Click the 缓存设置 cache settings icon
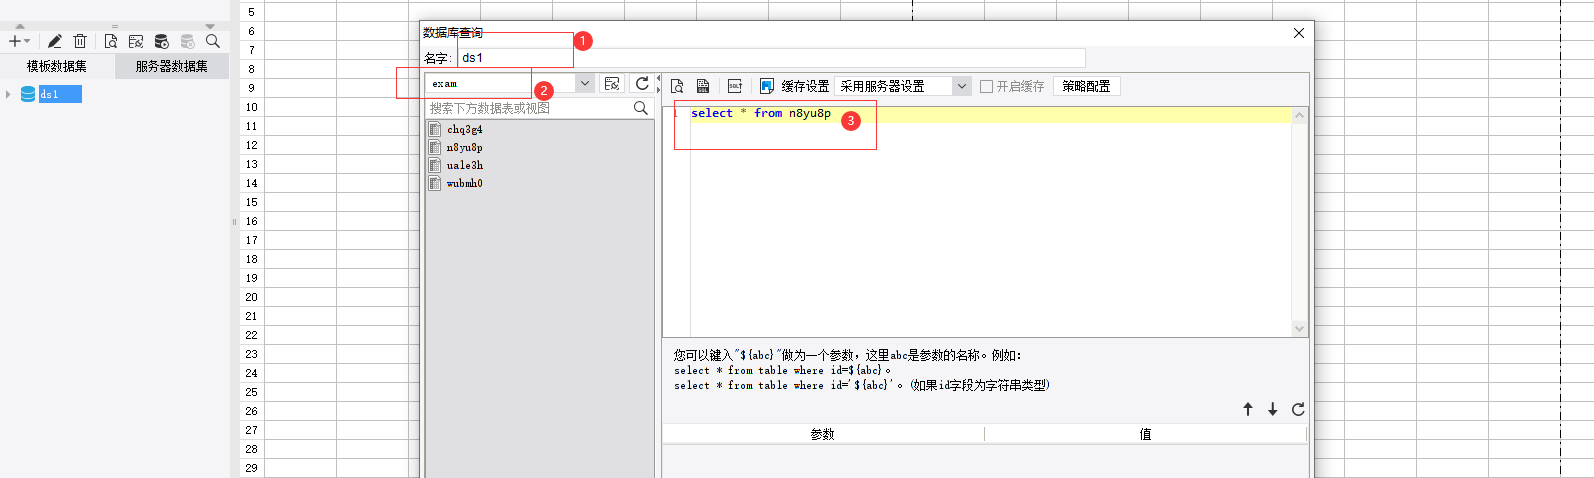 (767, 86)
